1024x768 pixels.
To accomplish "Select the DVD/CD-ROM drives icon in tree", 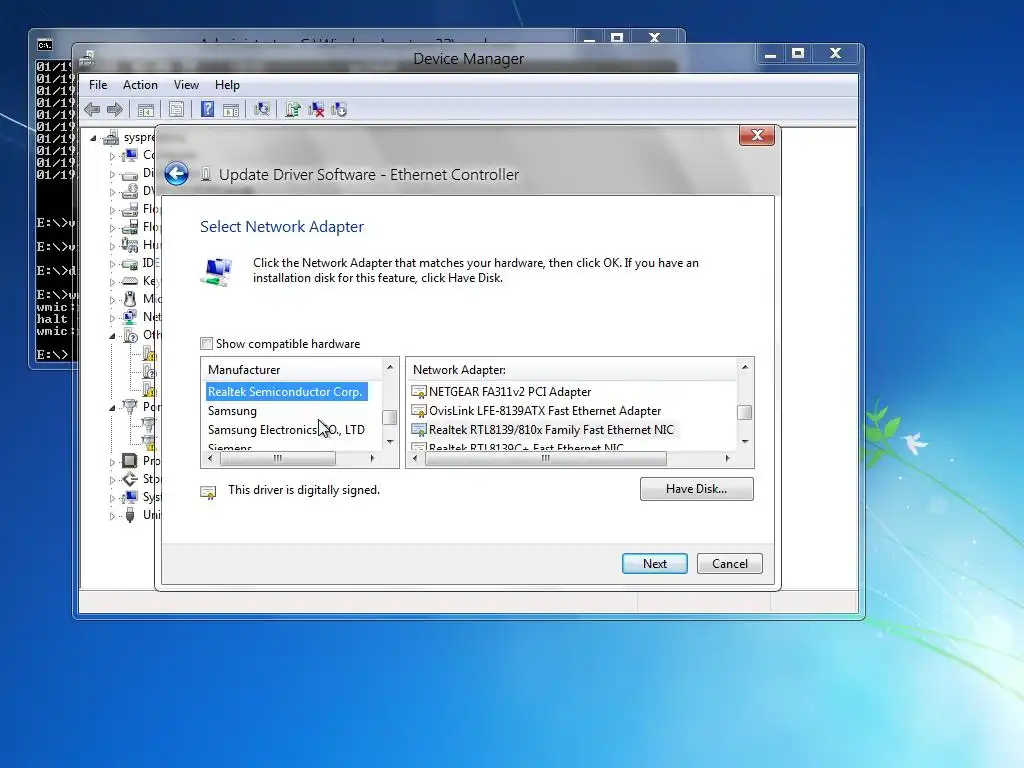I will click(x=130, y=191).
